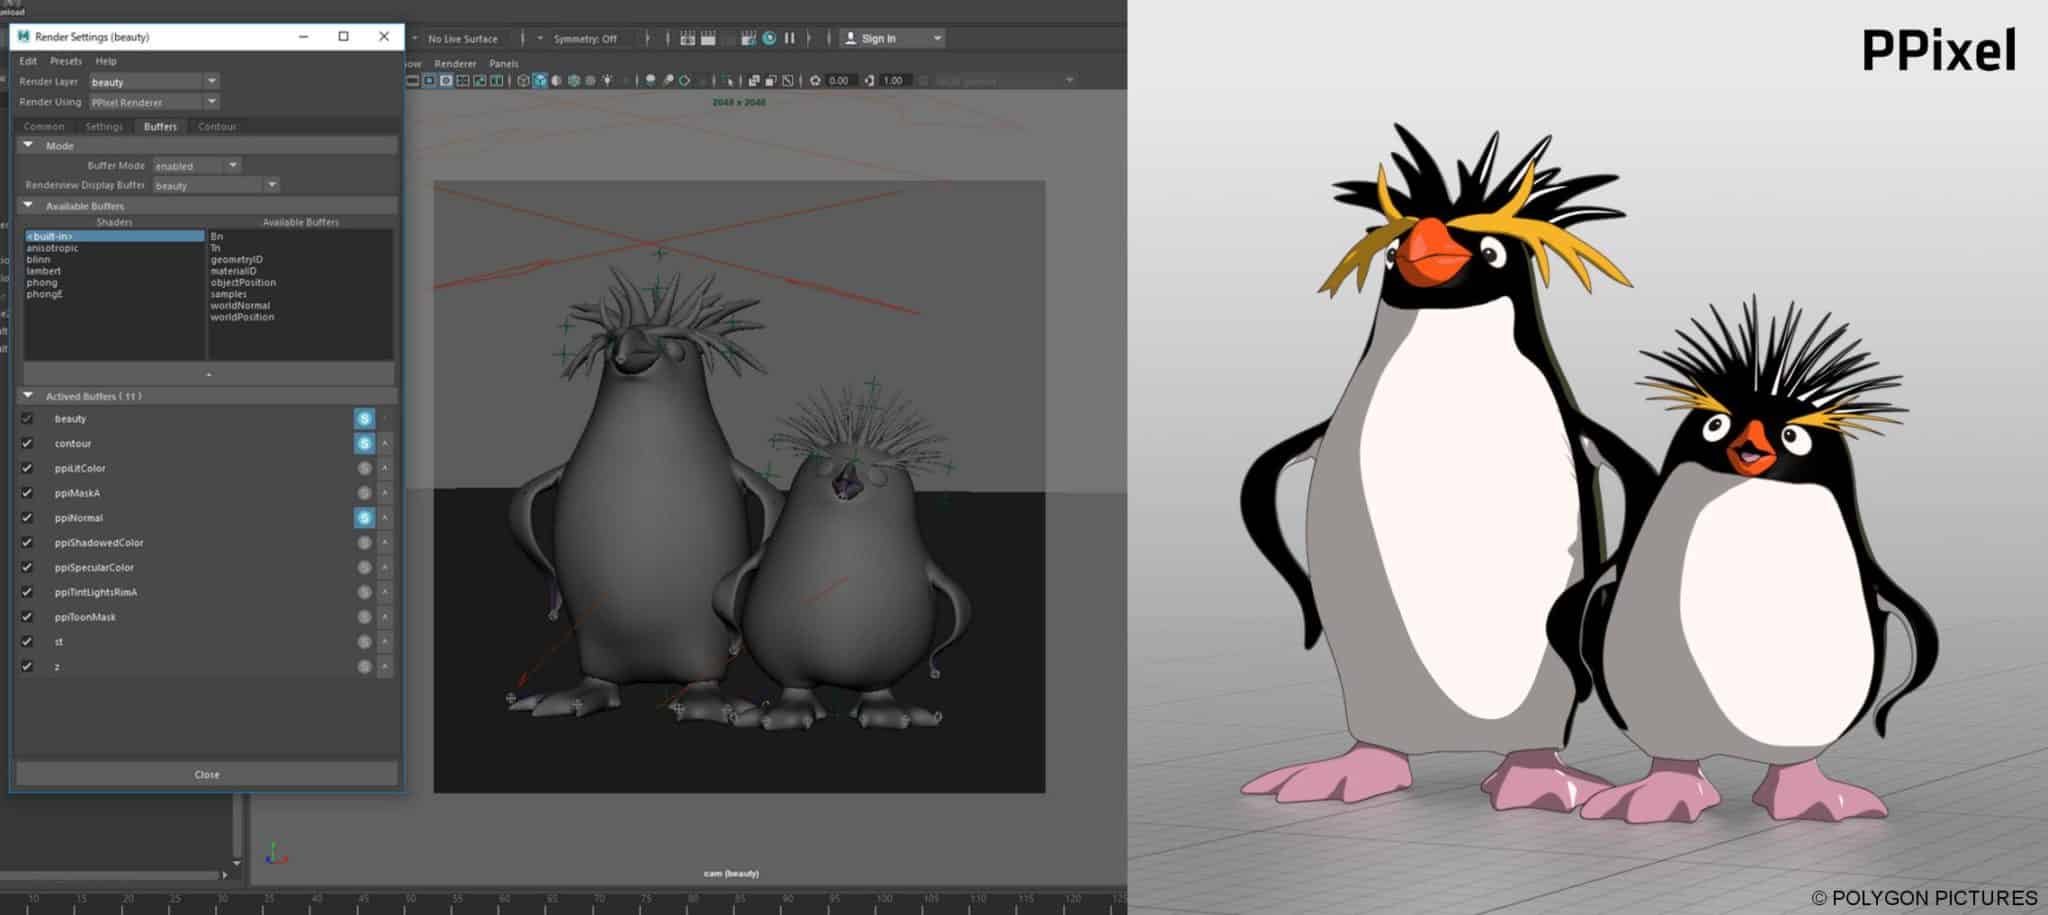Viewport: 2048px width, 915px height.
Task: Switch to the Common tab
Action: [44, 127]
